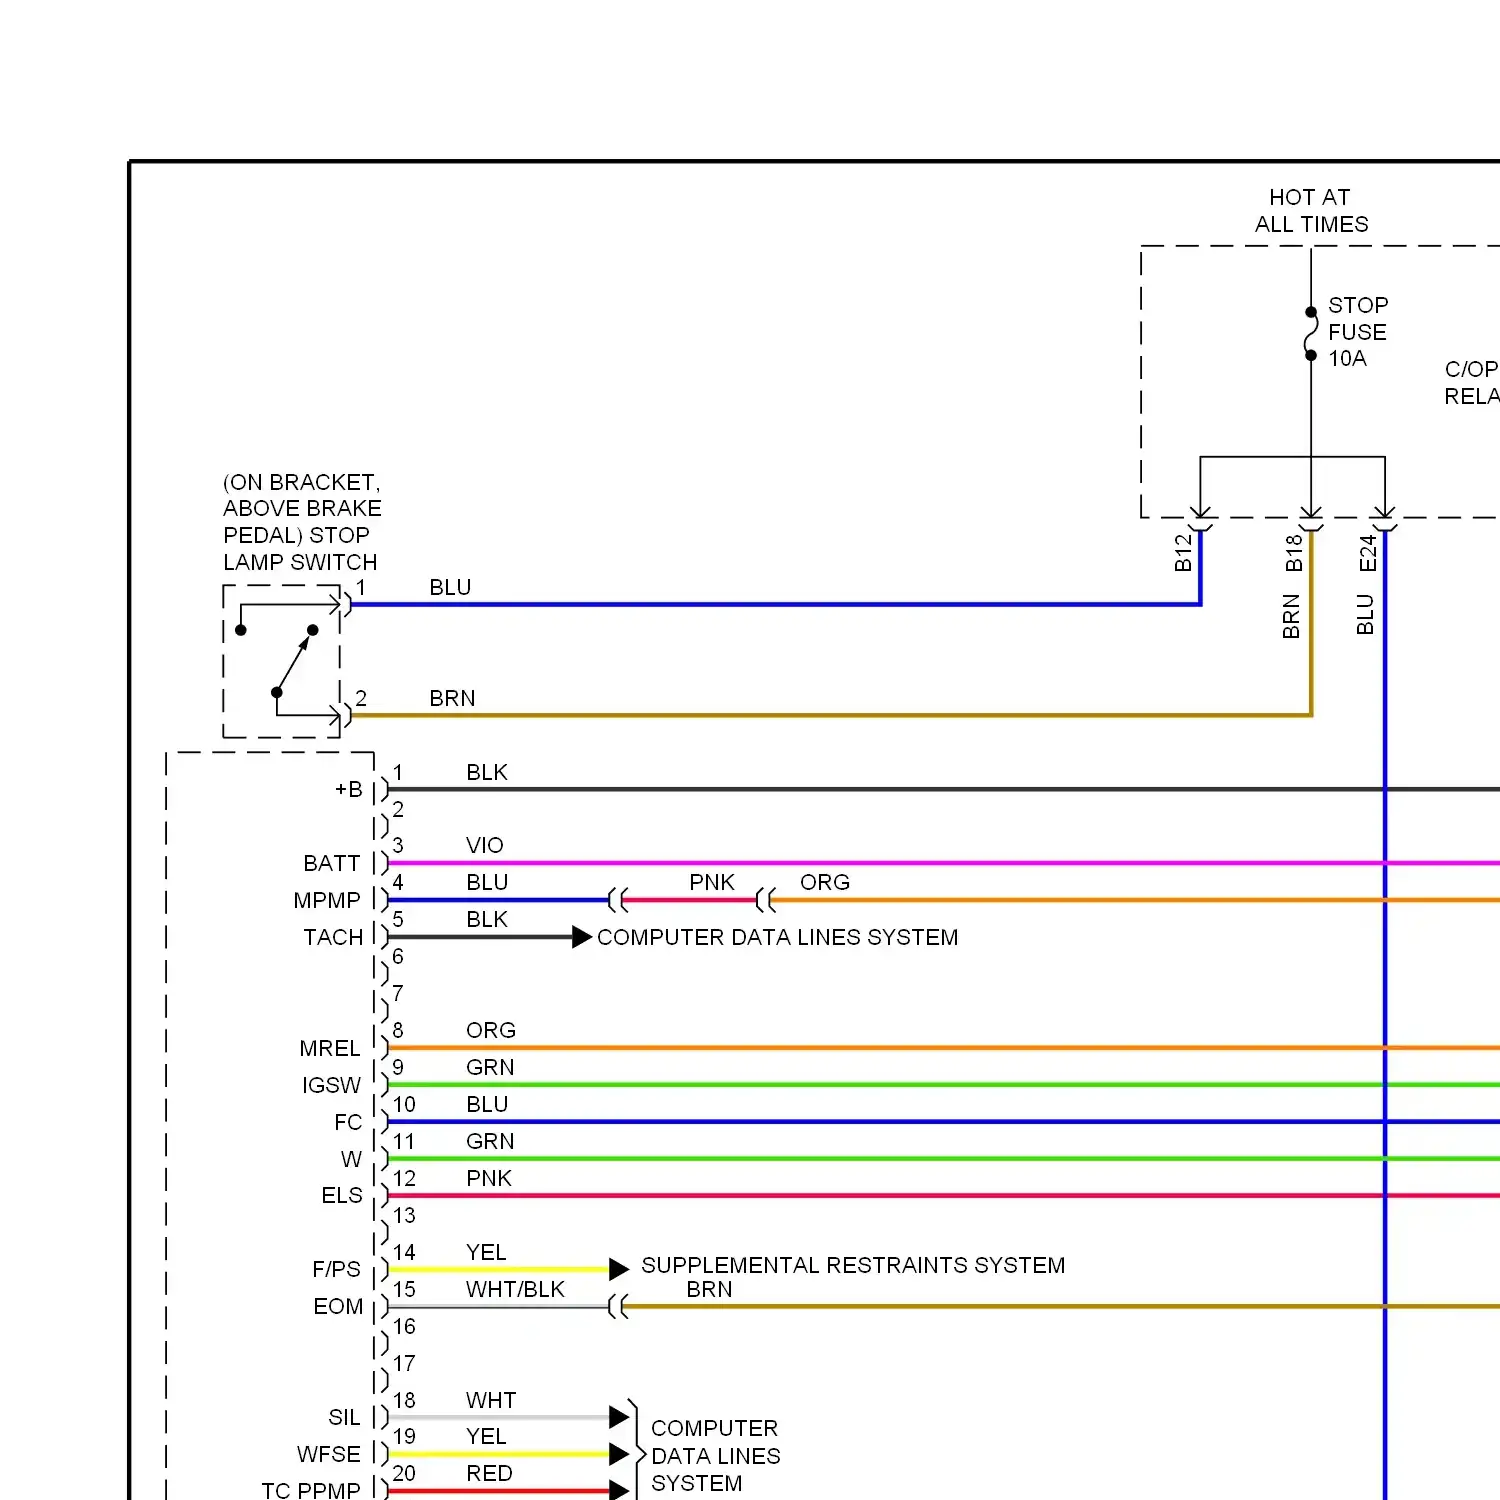Click the arrowhead ending the TACH wire
Image resolution: width=1500 pixels, height=1500 pixels.
click(x=582, y=937)
